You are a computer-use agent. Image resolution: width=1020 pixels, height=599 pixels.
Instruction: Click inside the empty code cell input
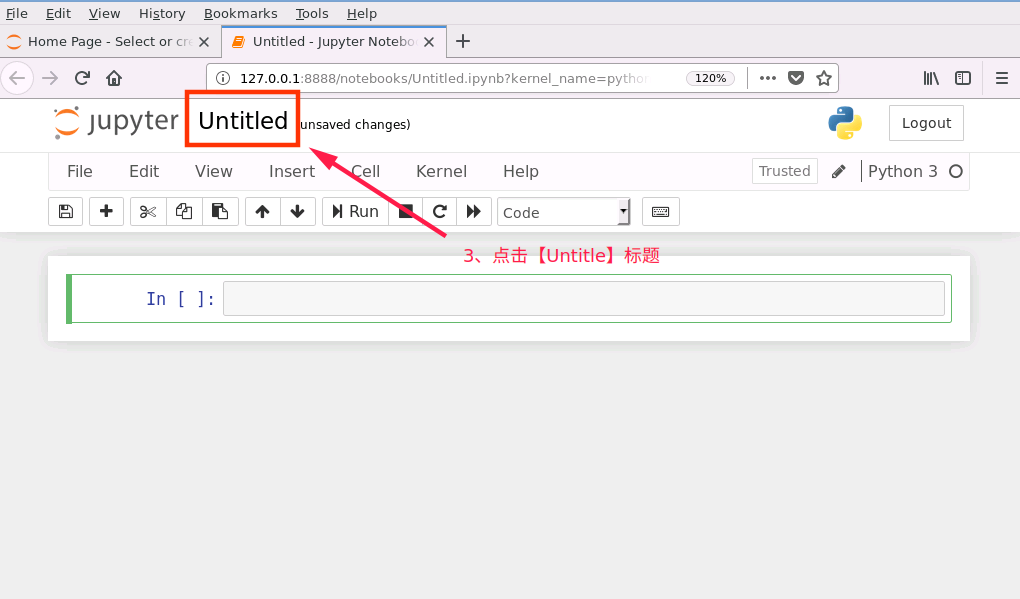pyautogui.click(x=584, y=299)
